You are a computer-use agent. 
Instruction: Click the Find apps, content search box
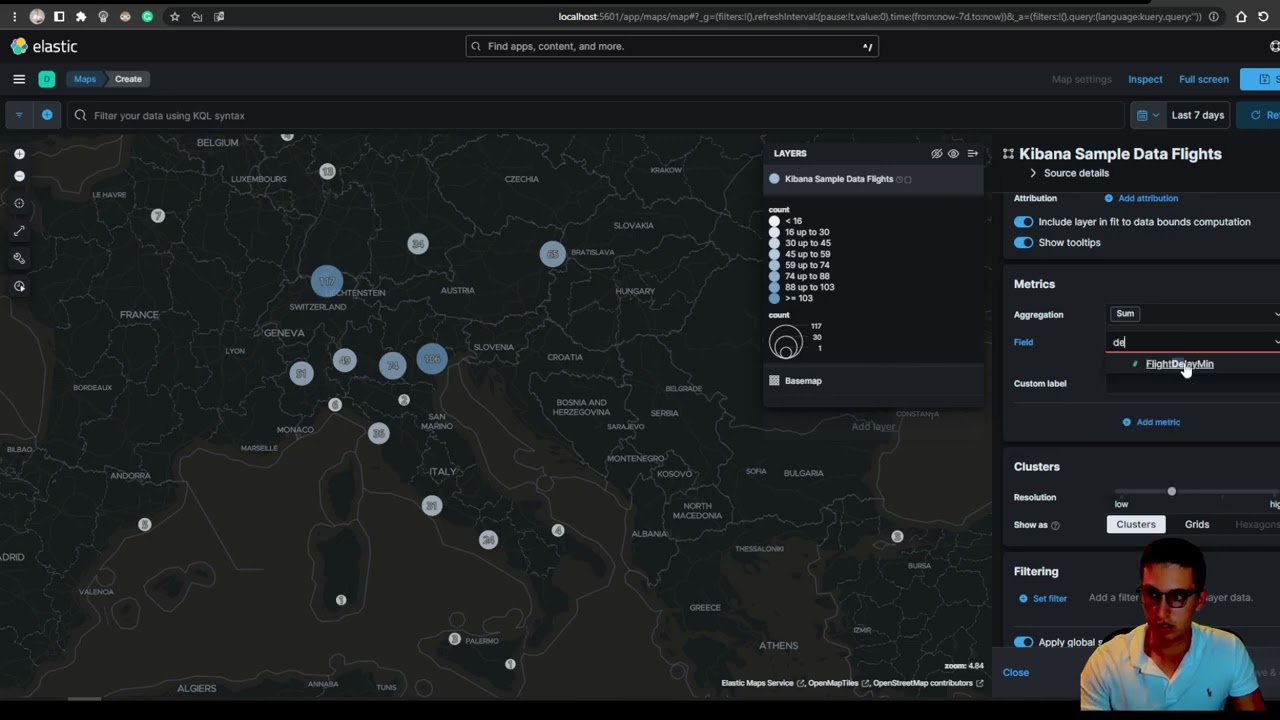pyautogui.click(x=672, y=46)
